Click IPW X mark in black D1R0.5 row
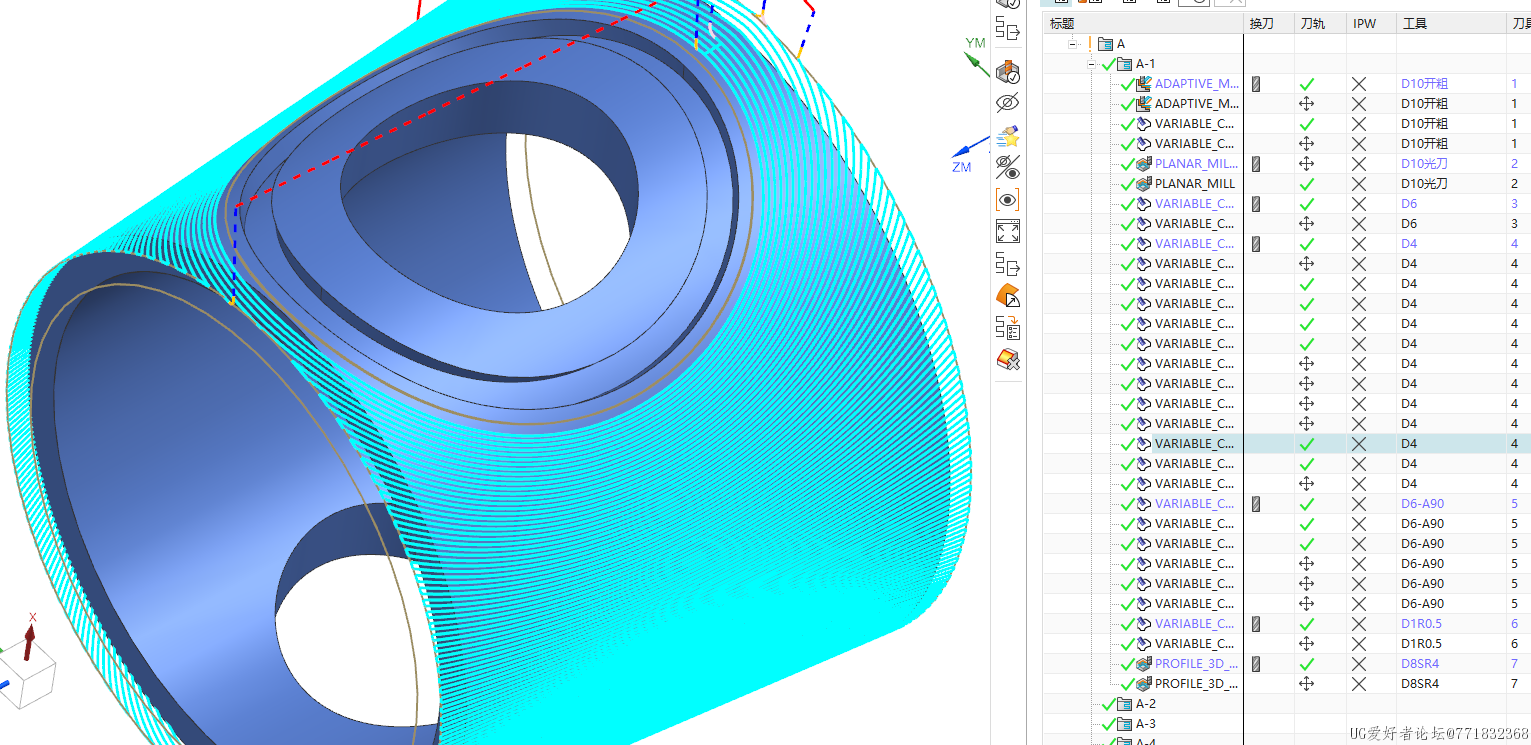The height and width of the screenshot is (745, 1531). click(x=1359, y=644)
